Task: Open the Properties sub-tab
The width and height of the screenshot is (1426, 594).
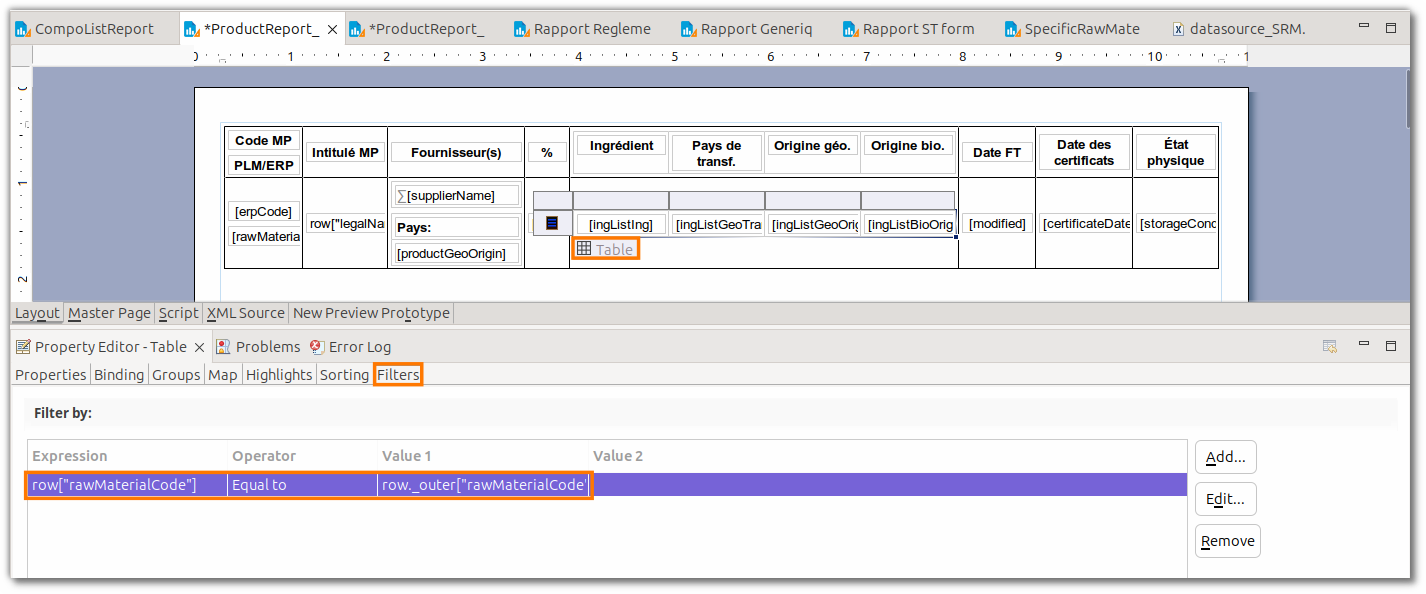Action: 51,375
